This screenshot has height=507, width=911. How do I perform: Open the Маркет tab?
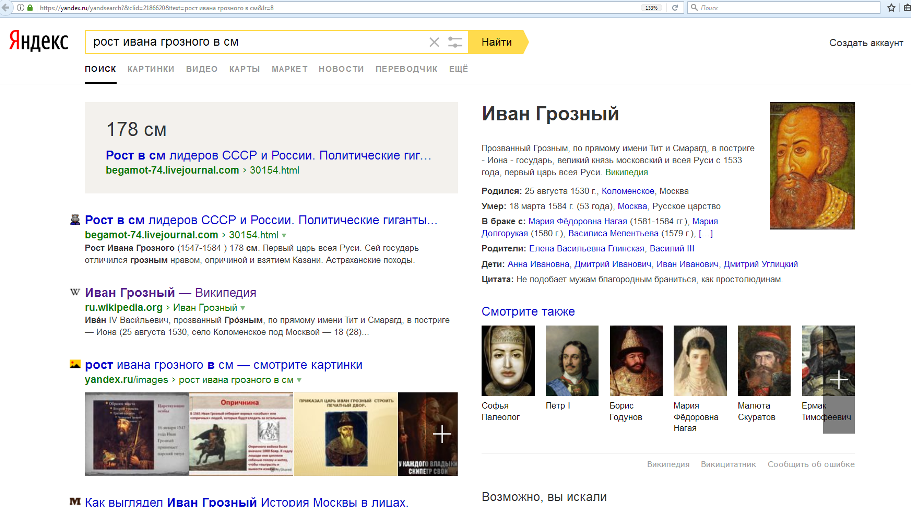click(289, 69)
